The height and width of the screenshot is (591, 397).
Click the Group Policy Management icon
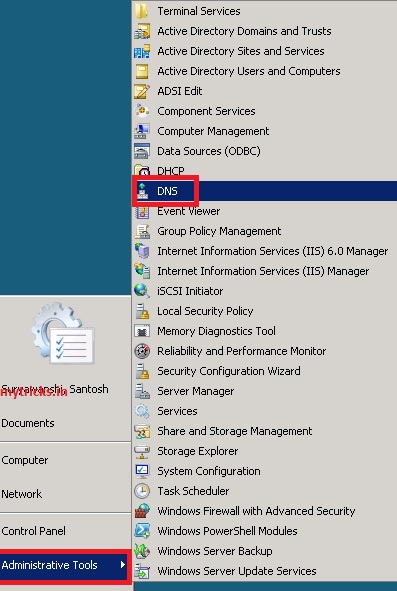coord(142,231)
